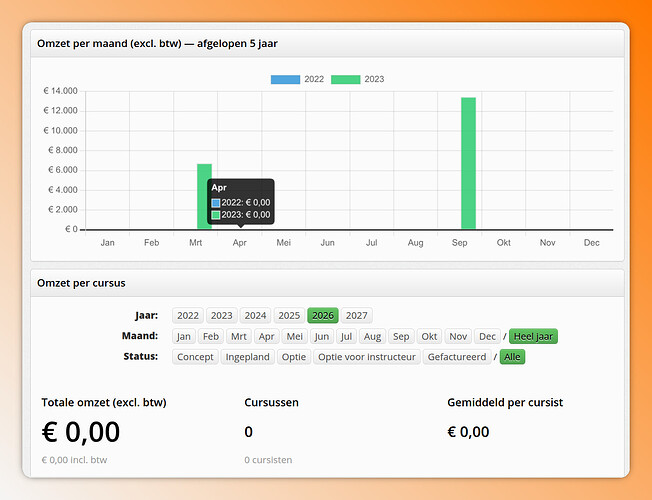Filter by month Feb button
652x500 pixels.
click(x=211, y=336)
